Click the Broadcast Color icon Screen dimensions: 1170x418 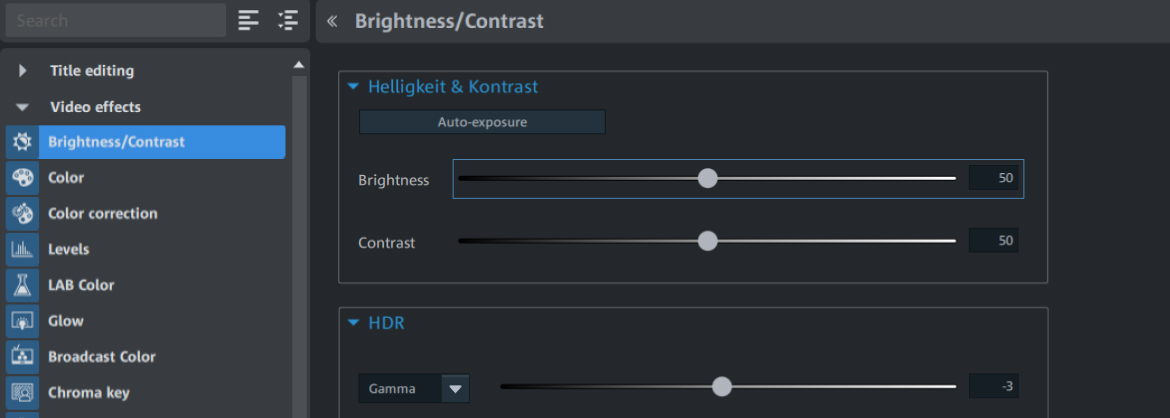tap(22, 357)
